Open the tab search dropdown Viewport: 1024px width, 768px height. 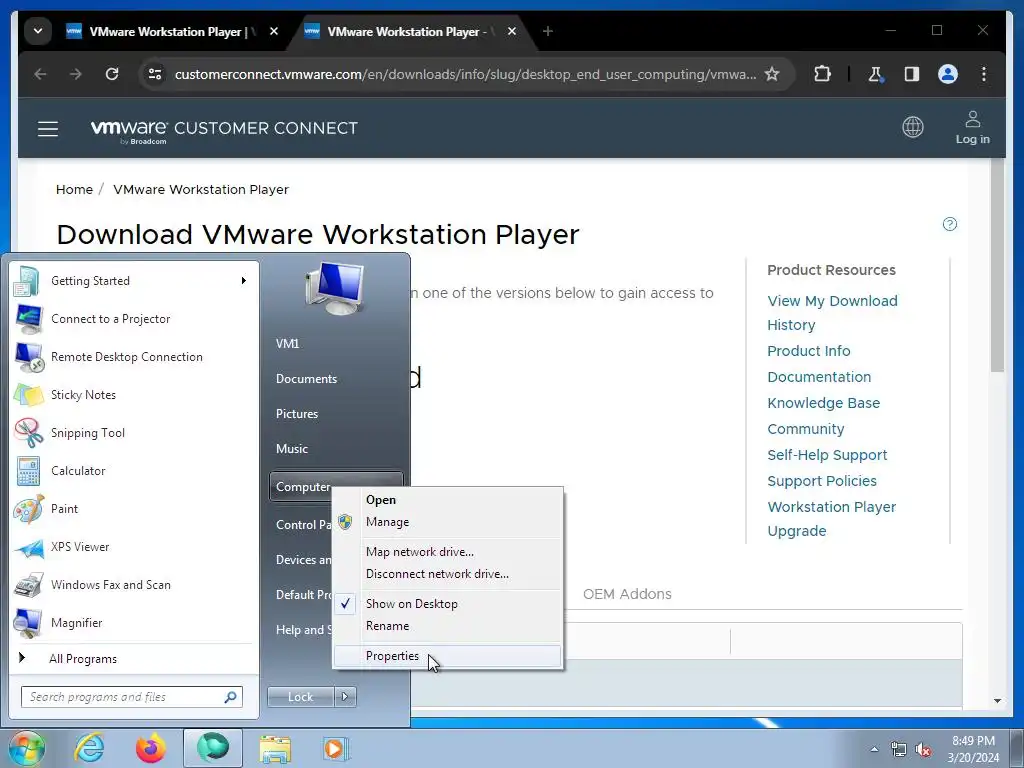click(38, 31)
